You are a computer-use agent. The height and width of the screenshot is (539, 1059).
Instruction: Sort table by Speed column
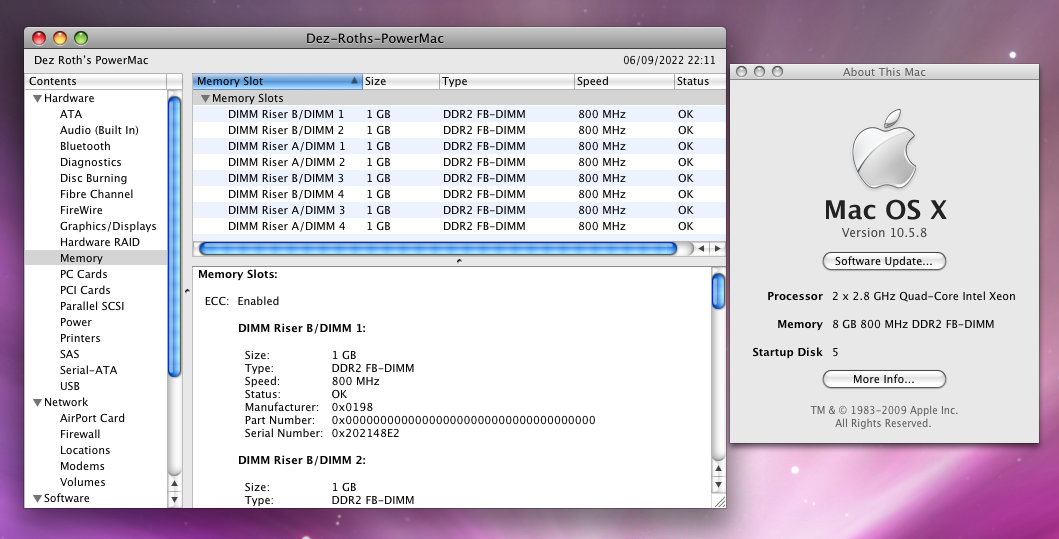click(x=624, y=81)
